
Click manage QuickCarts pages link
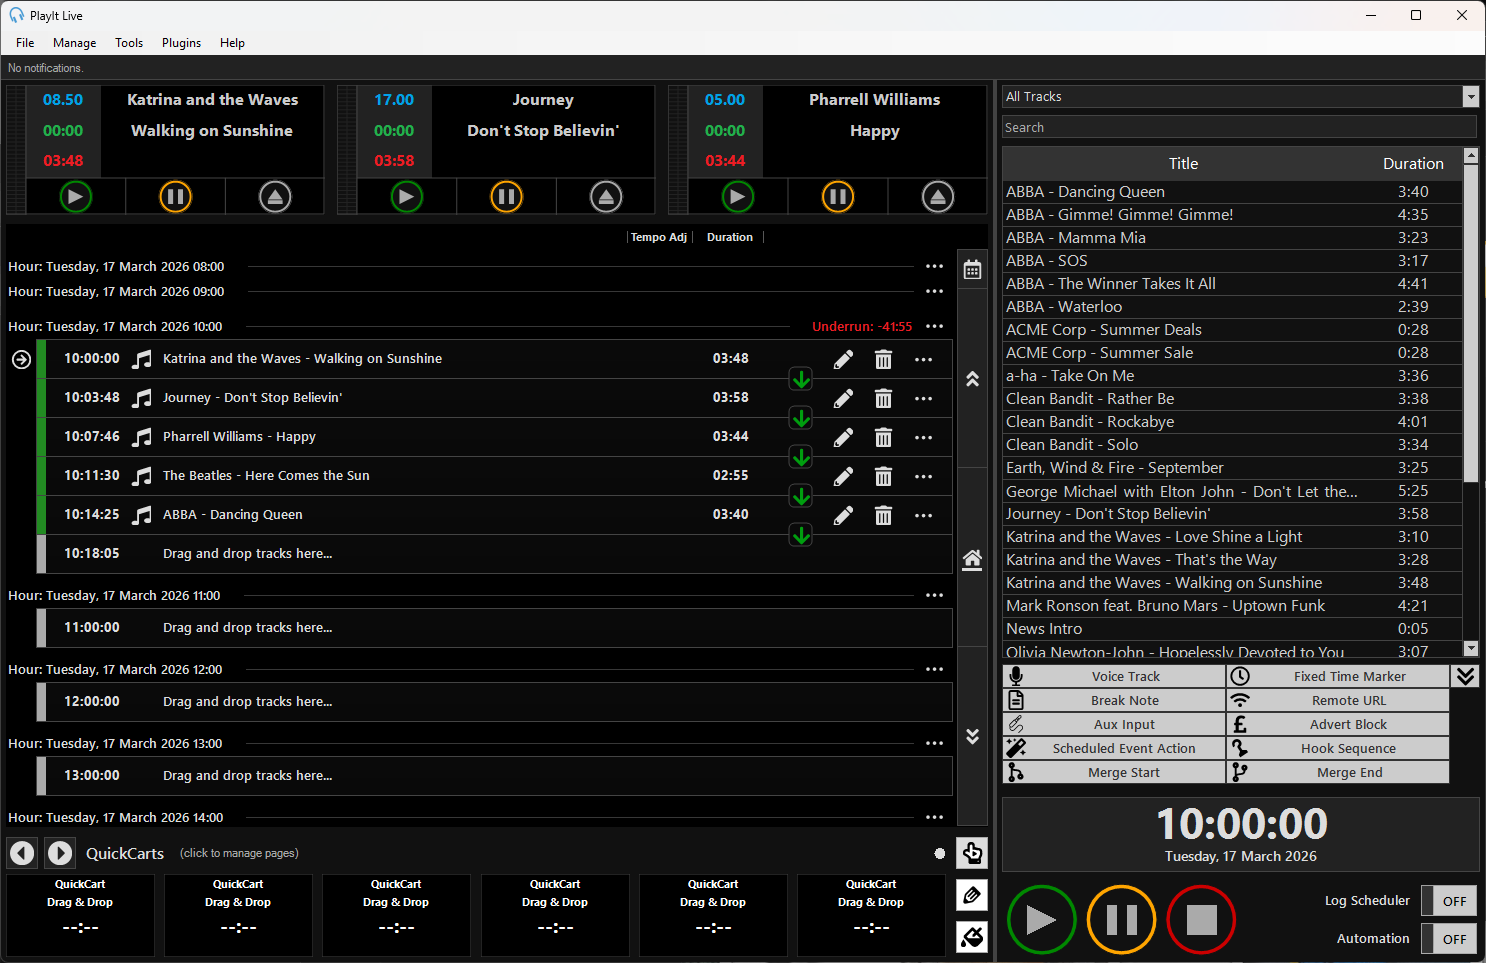(239, 853)
